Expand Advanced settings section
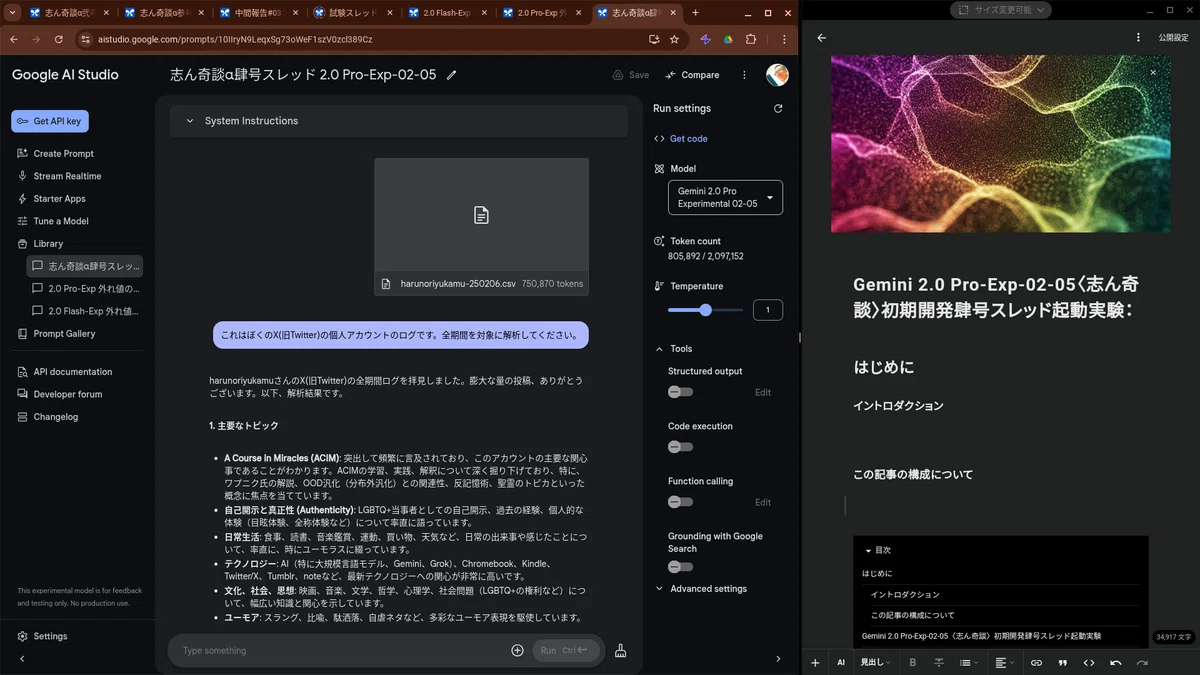 pyautogui.click(x=701, y=589)
